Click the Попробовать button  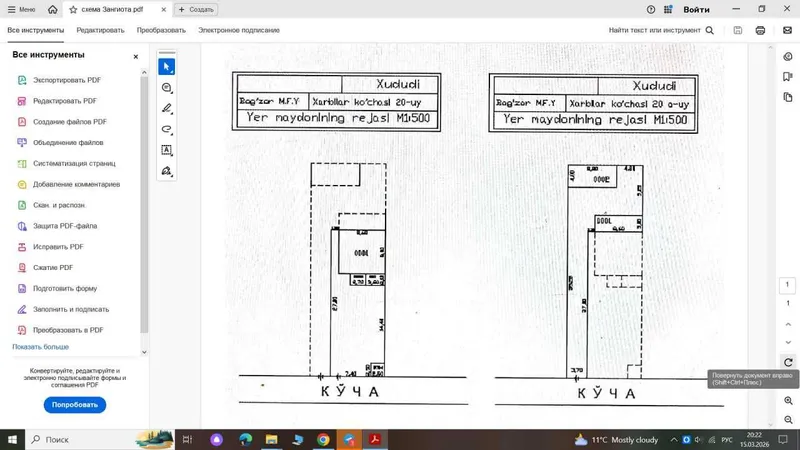coord(74,405)
